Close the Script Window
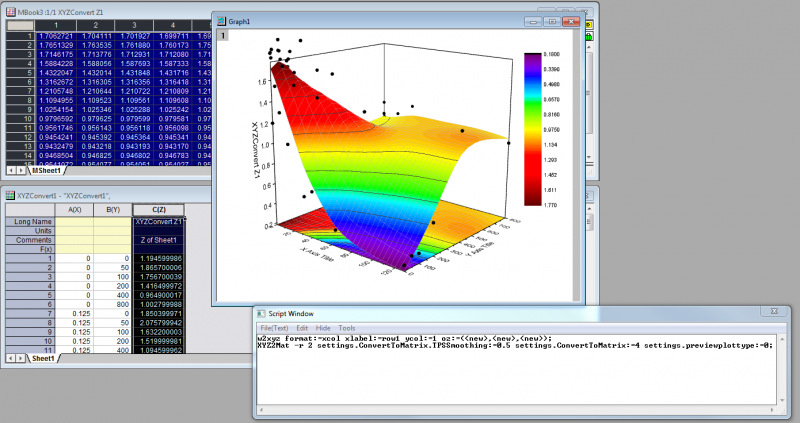The width and height of the screenshot is (800, 423). [x=774, y=311]
